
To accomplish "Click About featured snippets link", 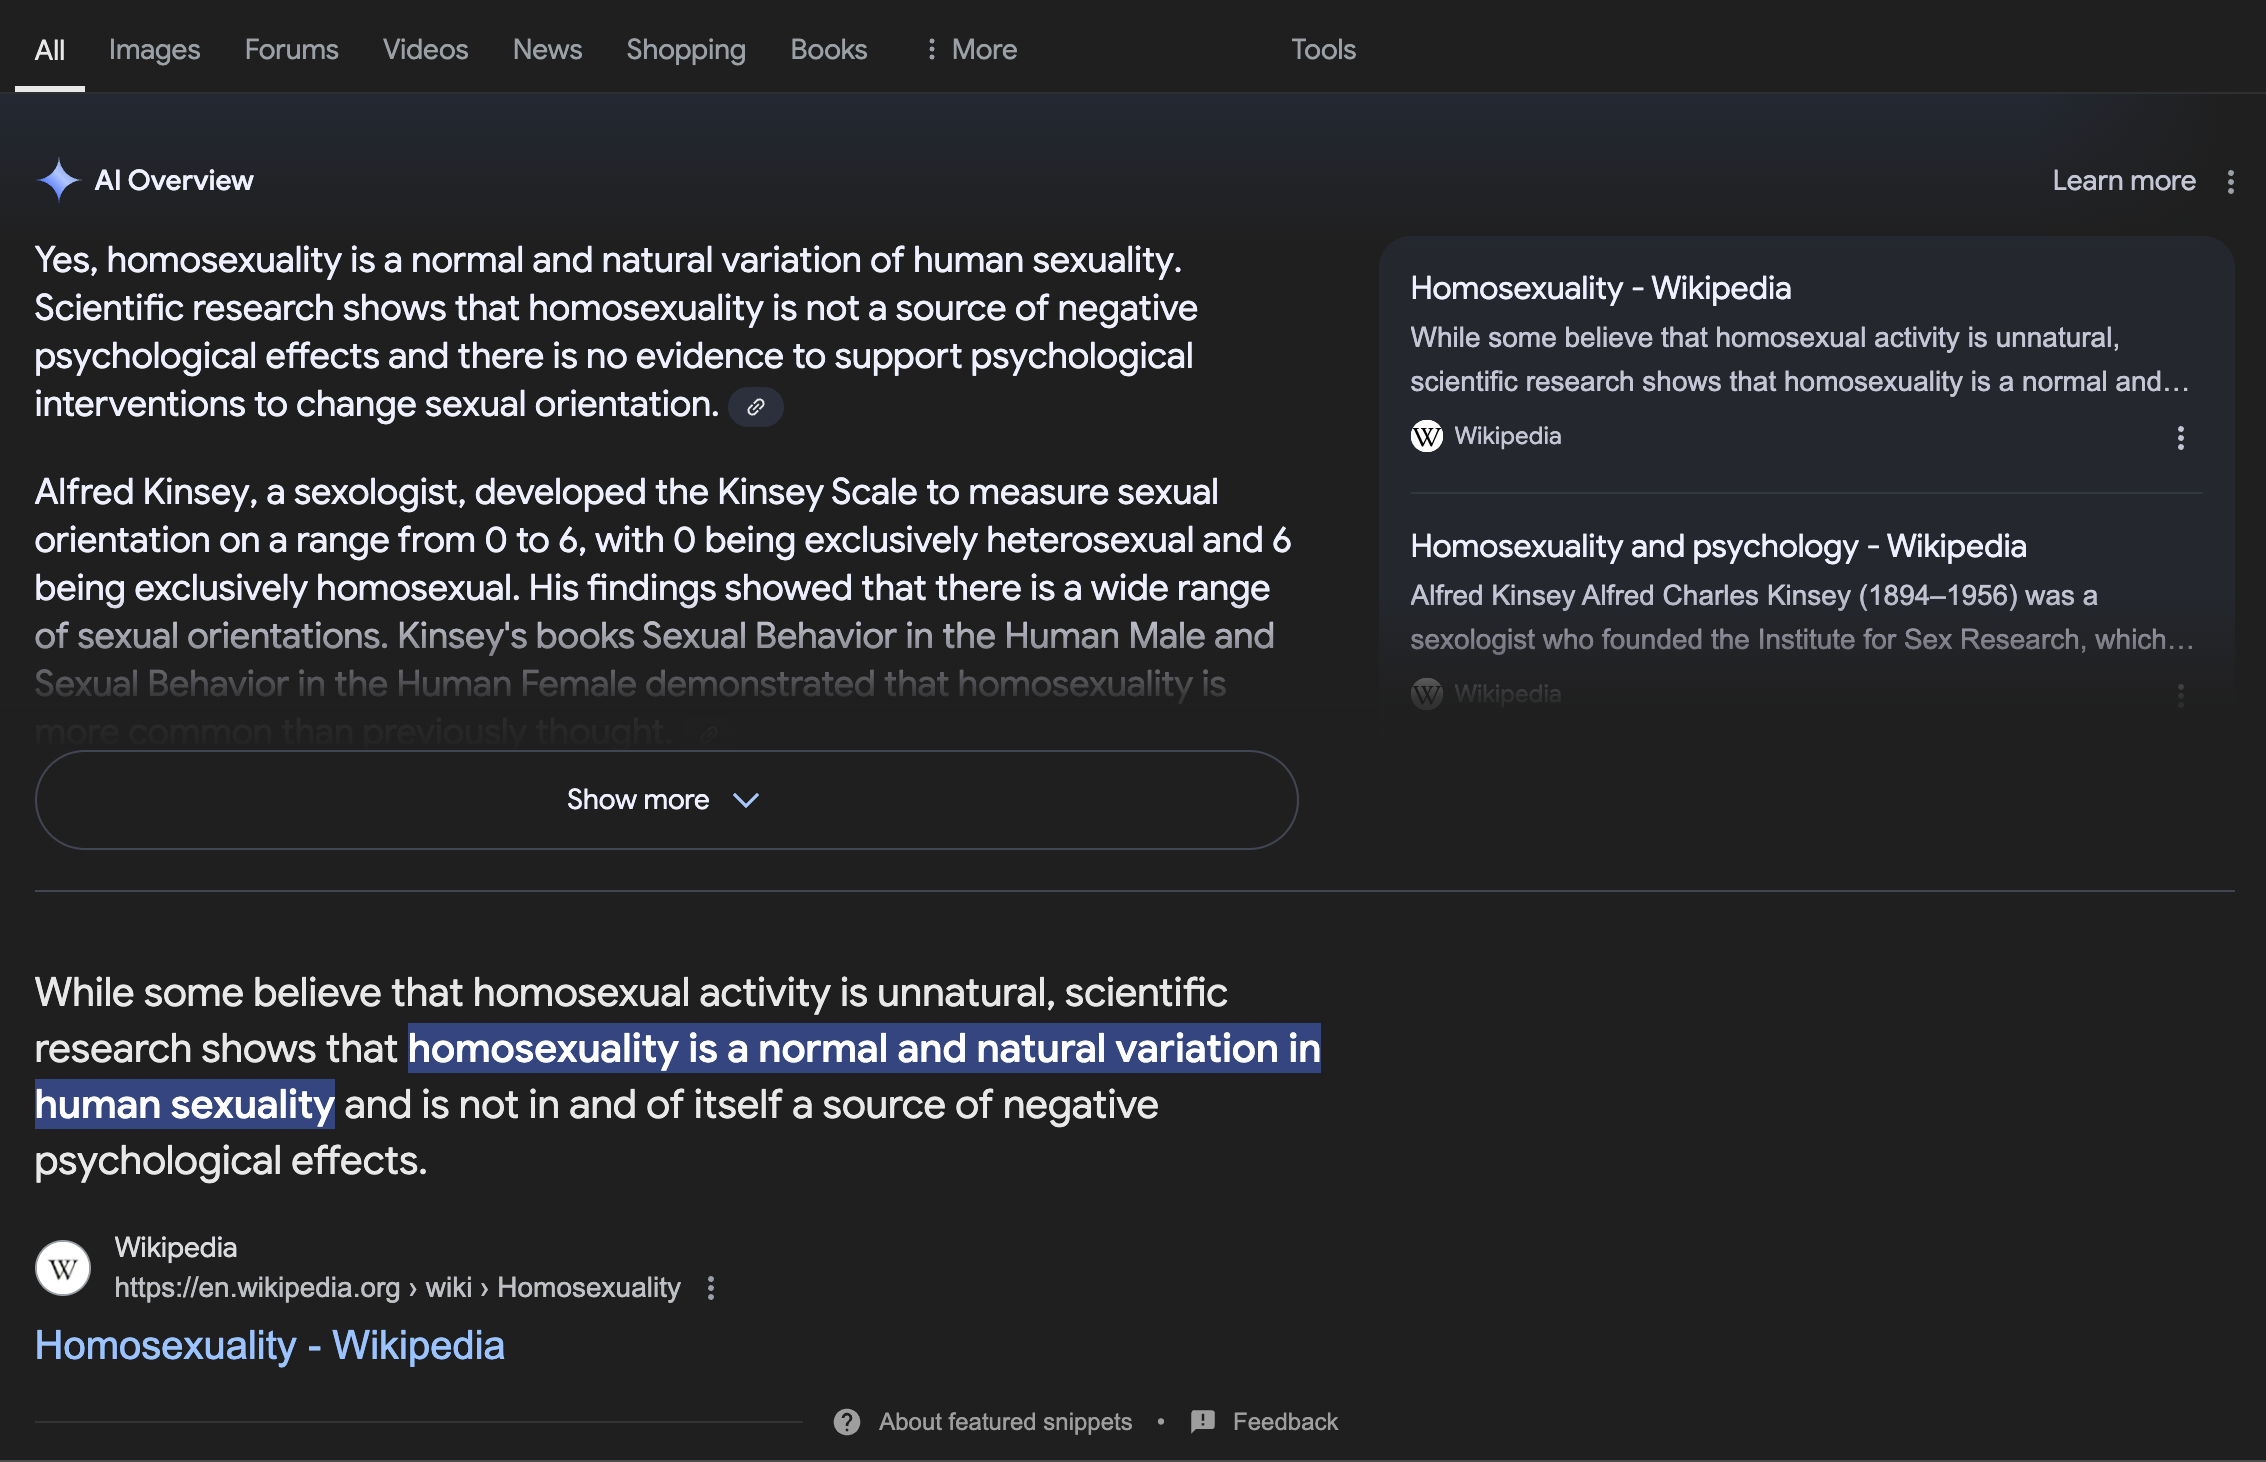I will tap(1005, 1421).
